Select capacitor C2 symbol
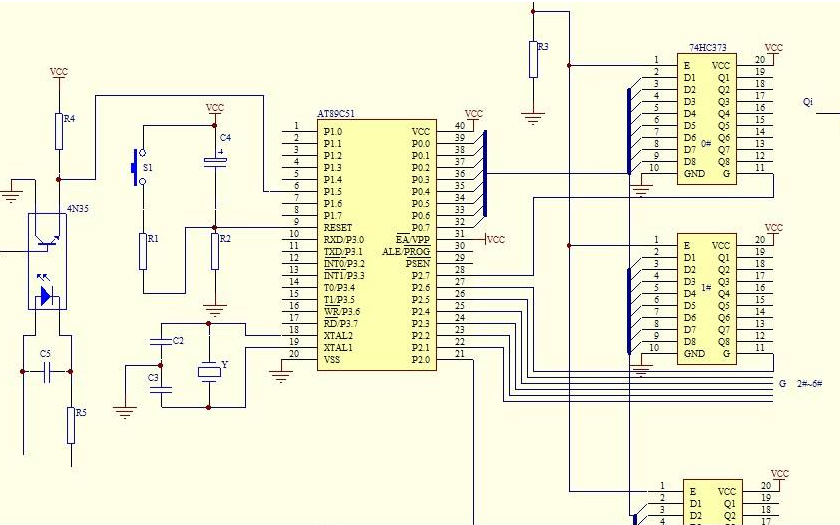840x525 pixels. [157, 342]
